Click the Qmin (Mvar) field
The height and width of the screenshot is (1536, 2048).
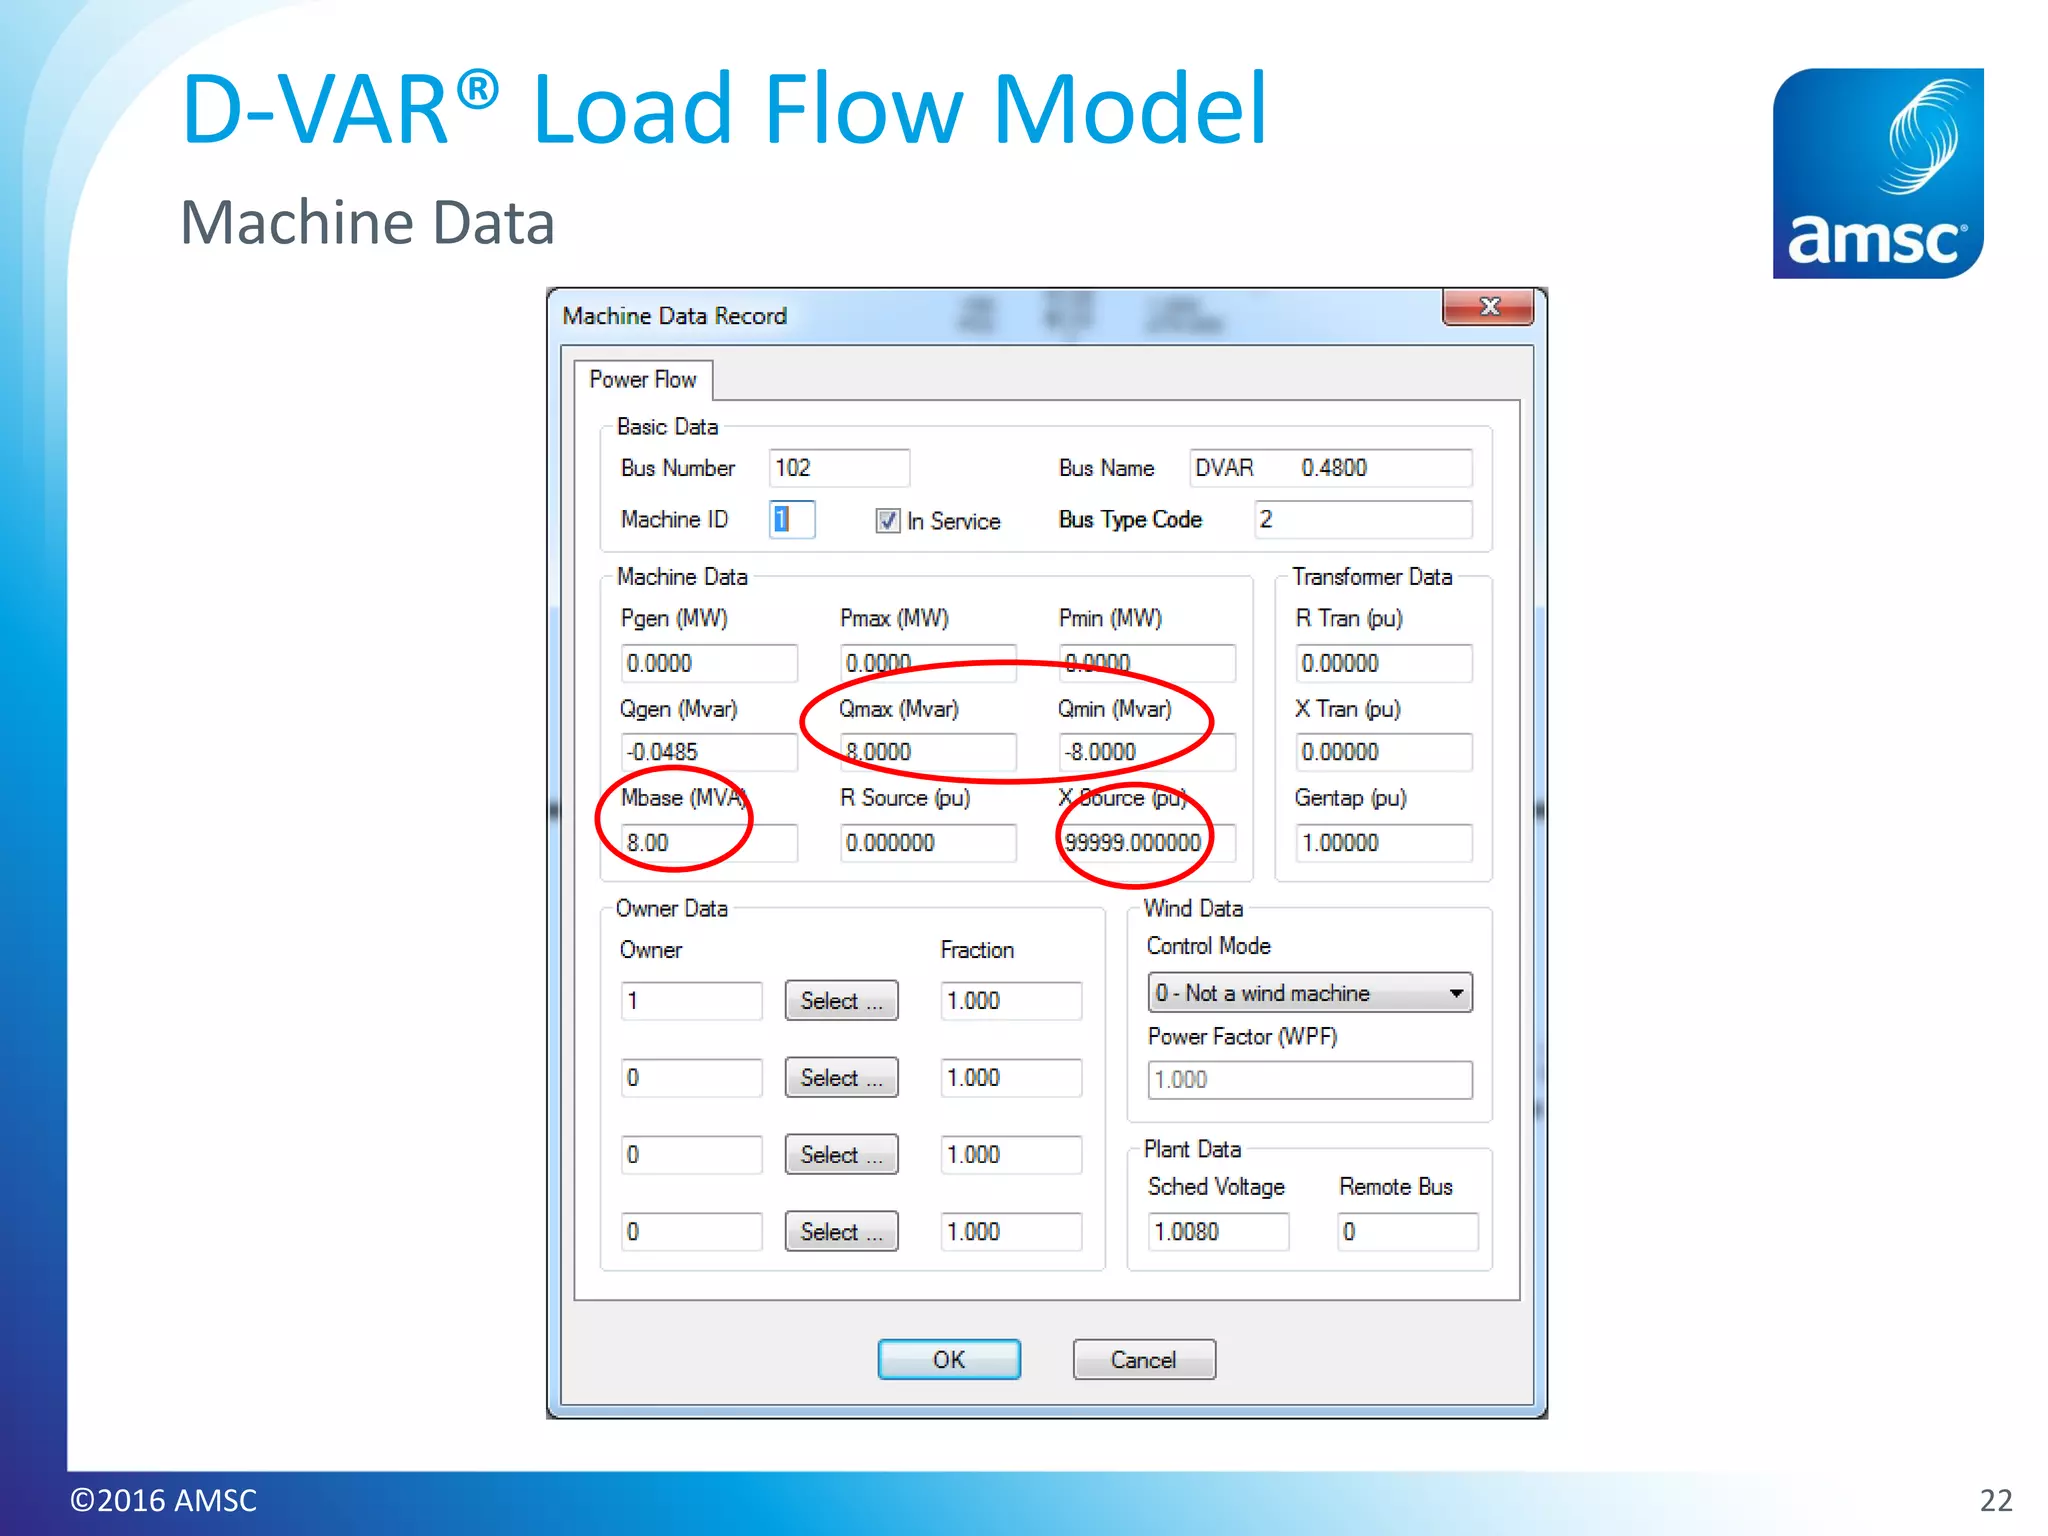[x=1147, y=752]
